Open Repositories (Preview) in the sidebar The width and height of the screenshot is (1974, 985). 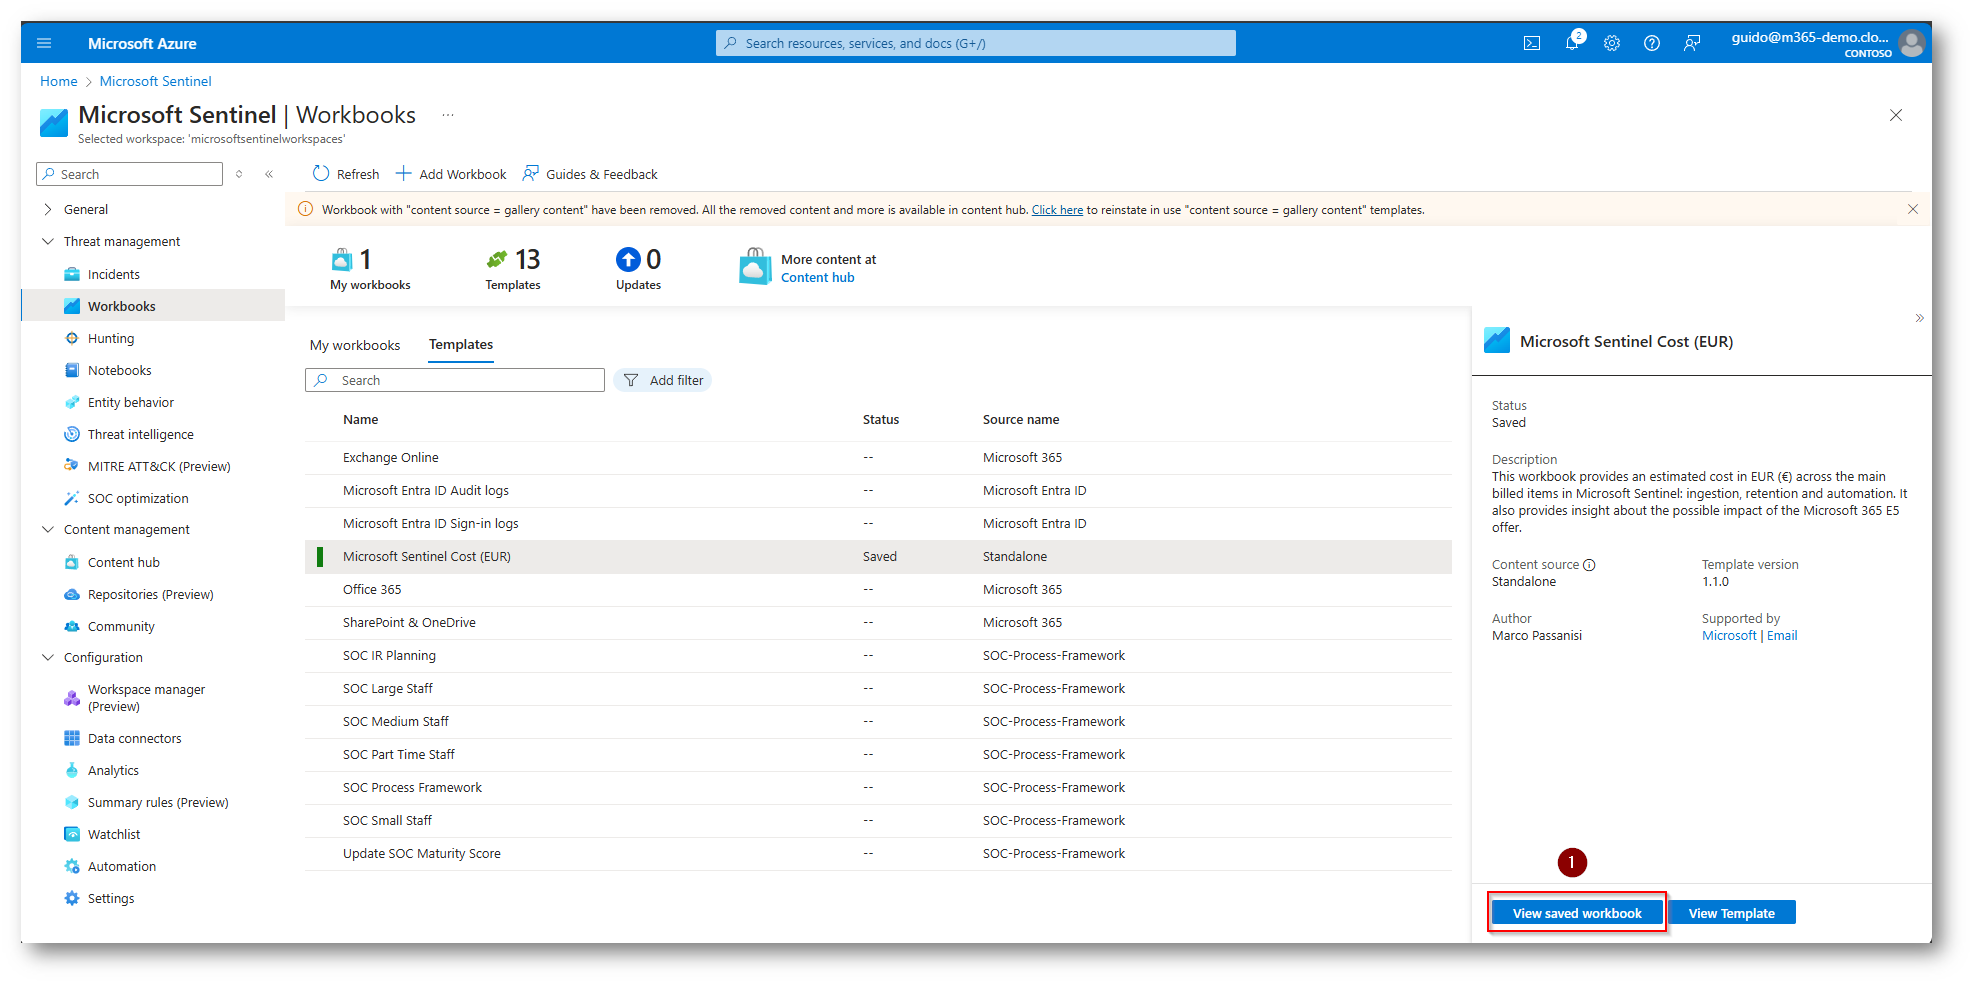pyautogui.click(x=153, y=594)
